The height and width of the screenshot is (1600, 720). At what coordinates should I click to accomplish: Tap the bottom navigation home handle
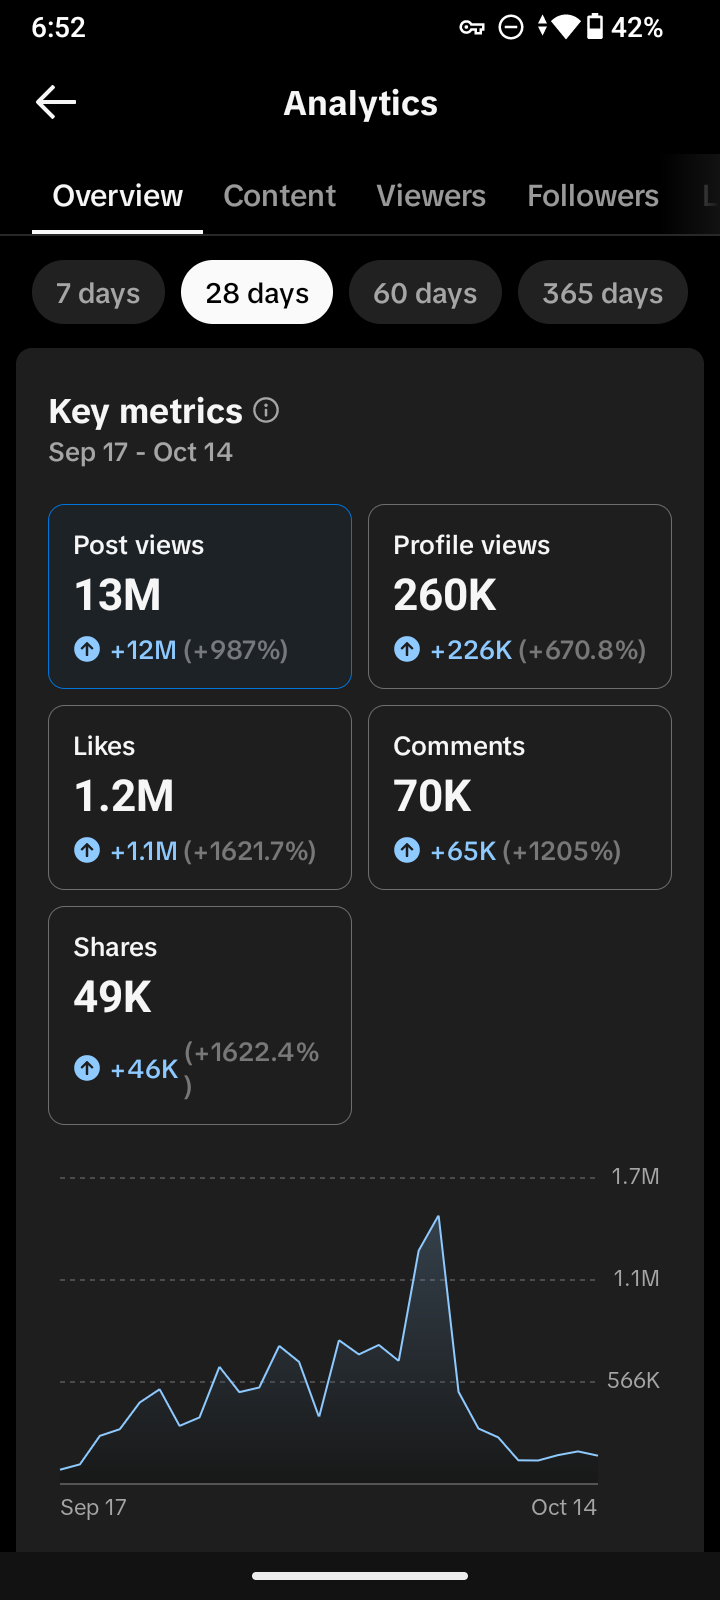click(360, 1576)
